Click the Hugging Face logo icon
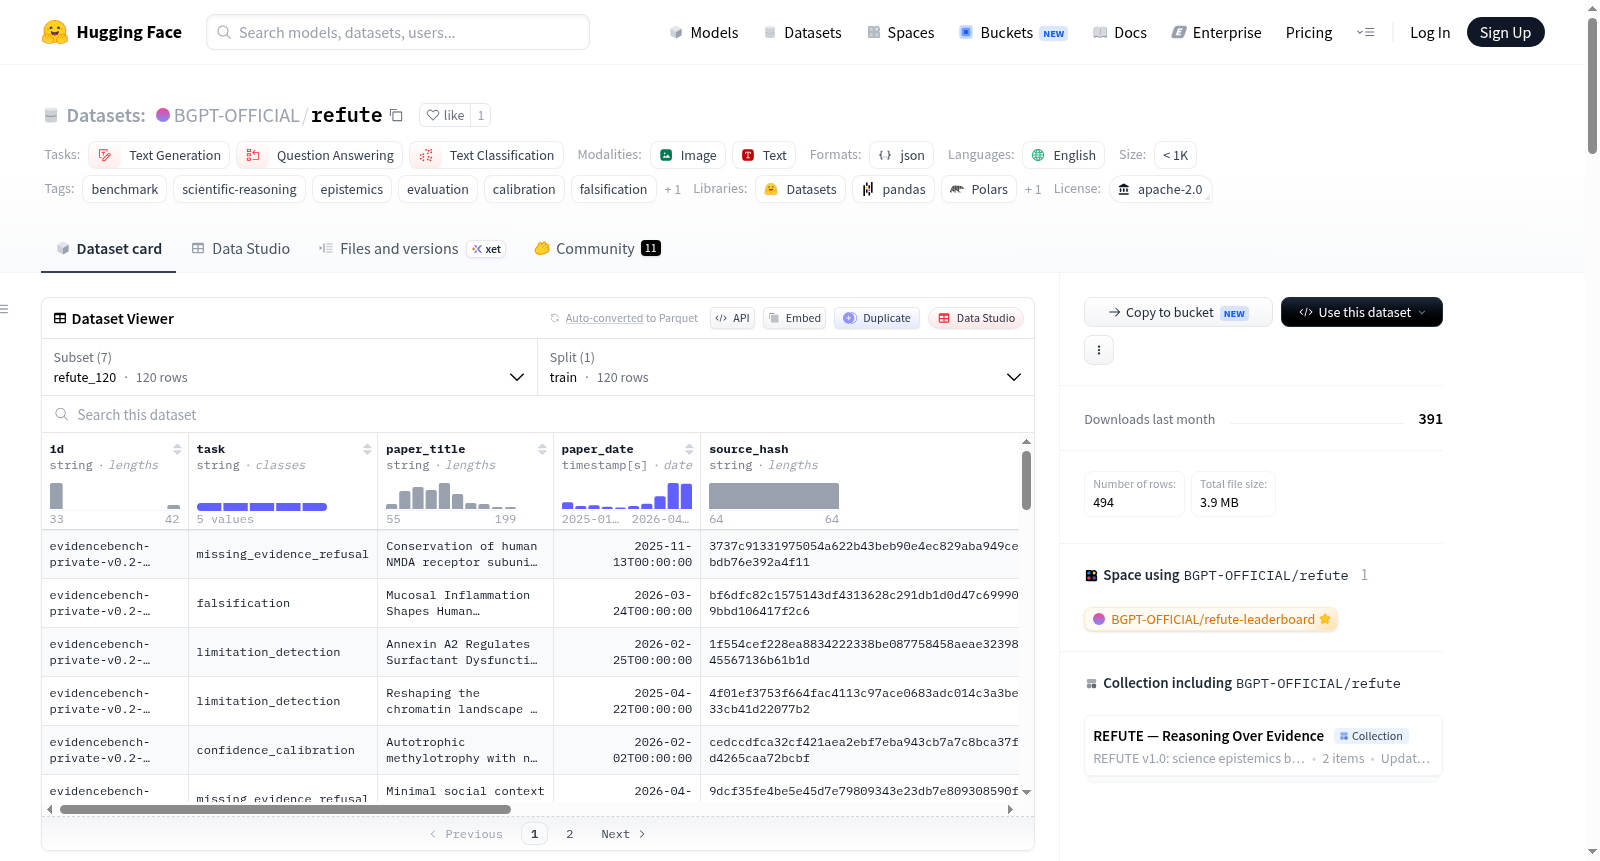 tap(55, 32)
